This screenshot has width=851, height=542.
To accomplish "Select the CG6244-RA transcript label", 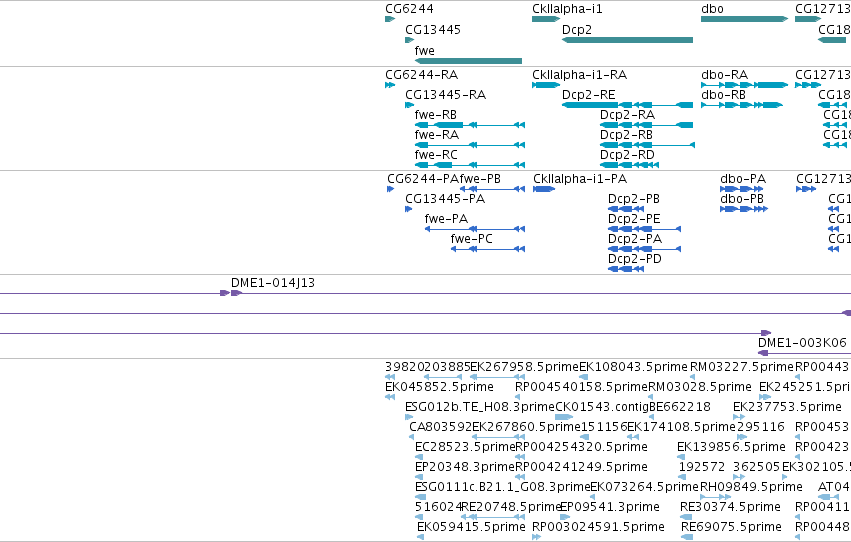I will click(422, 75).
